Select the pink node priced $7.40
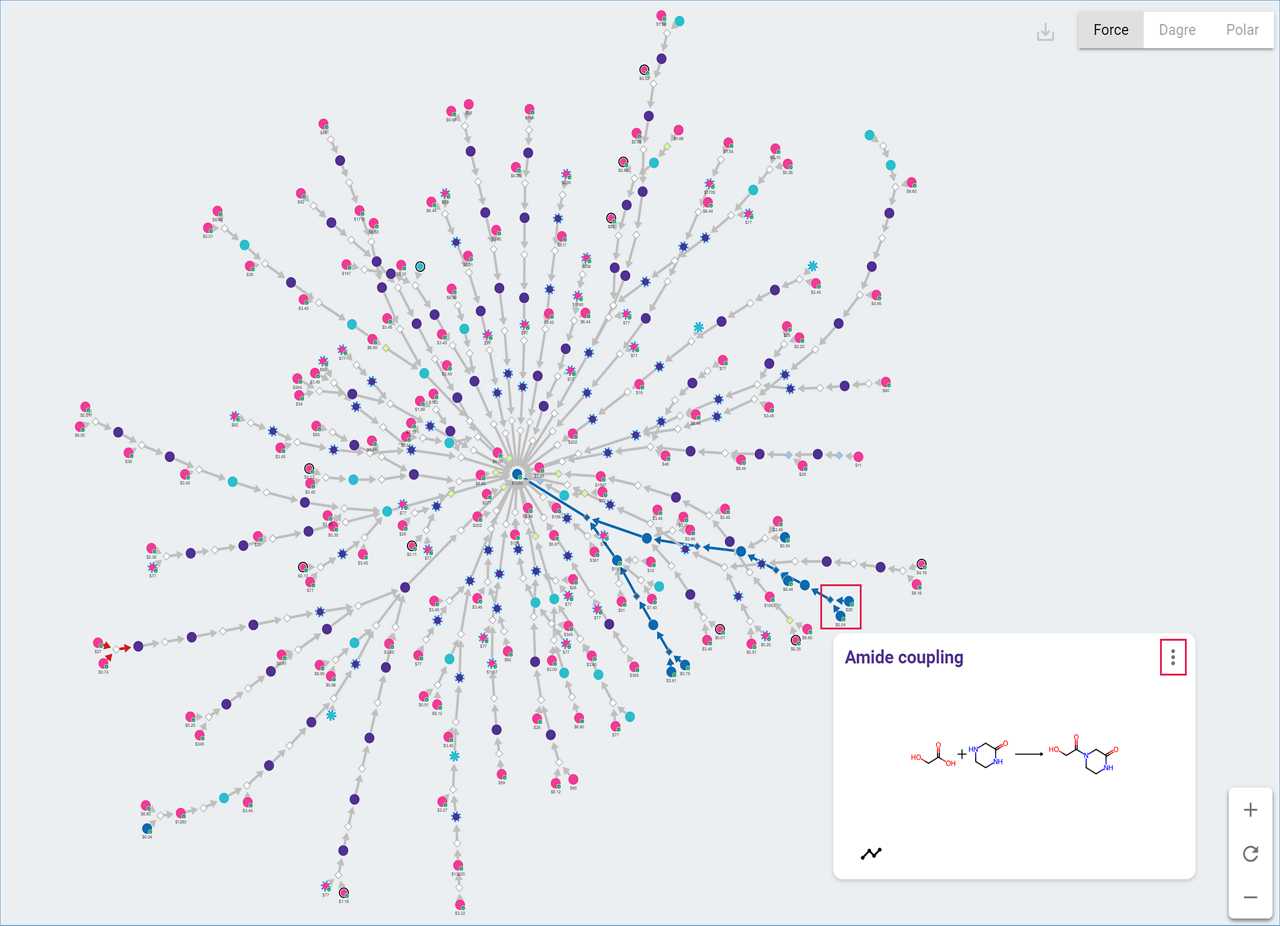Screen dimensions: 1280x926 [x=651, y=599]
